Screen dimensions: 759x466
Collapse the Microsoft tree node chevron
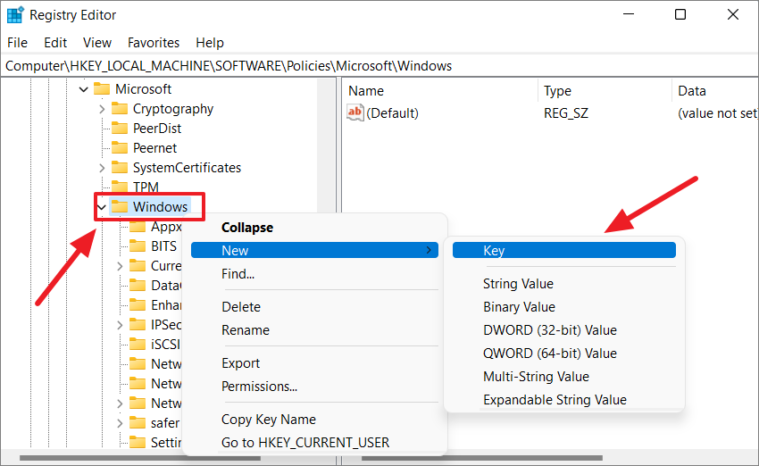[84, 89]
